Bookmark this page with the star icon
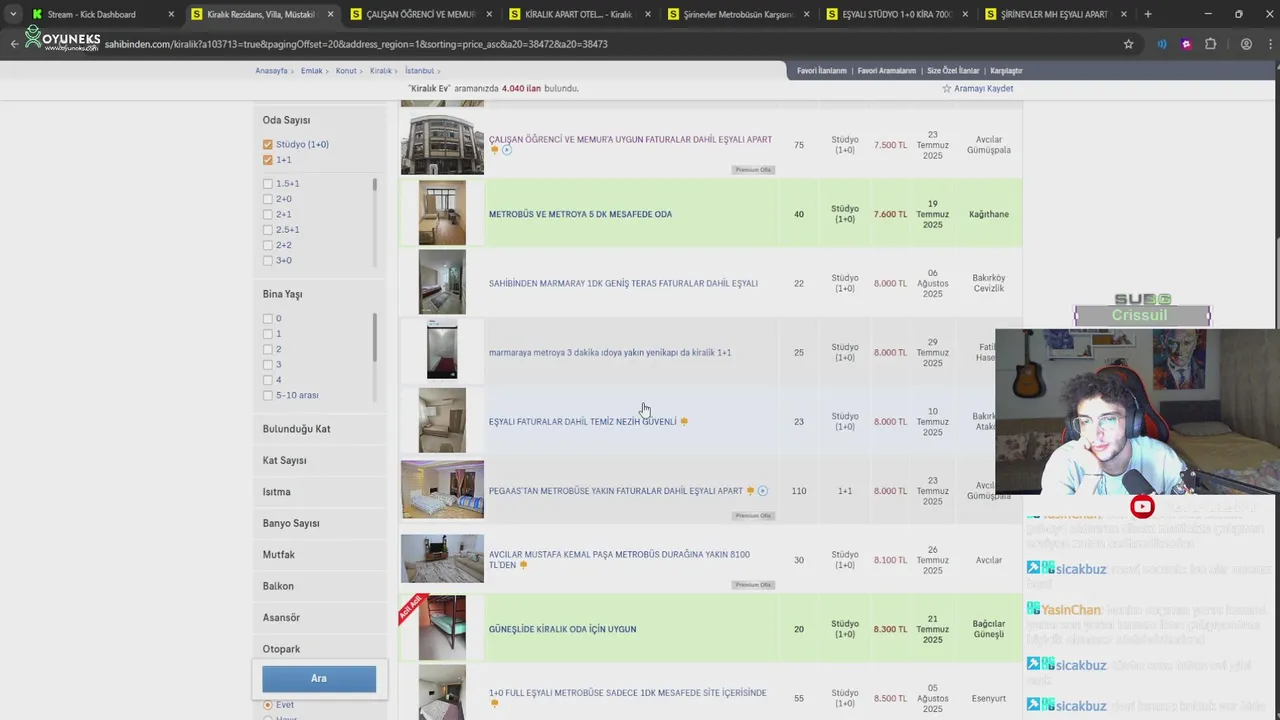 [1129, 44]
